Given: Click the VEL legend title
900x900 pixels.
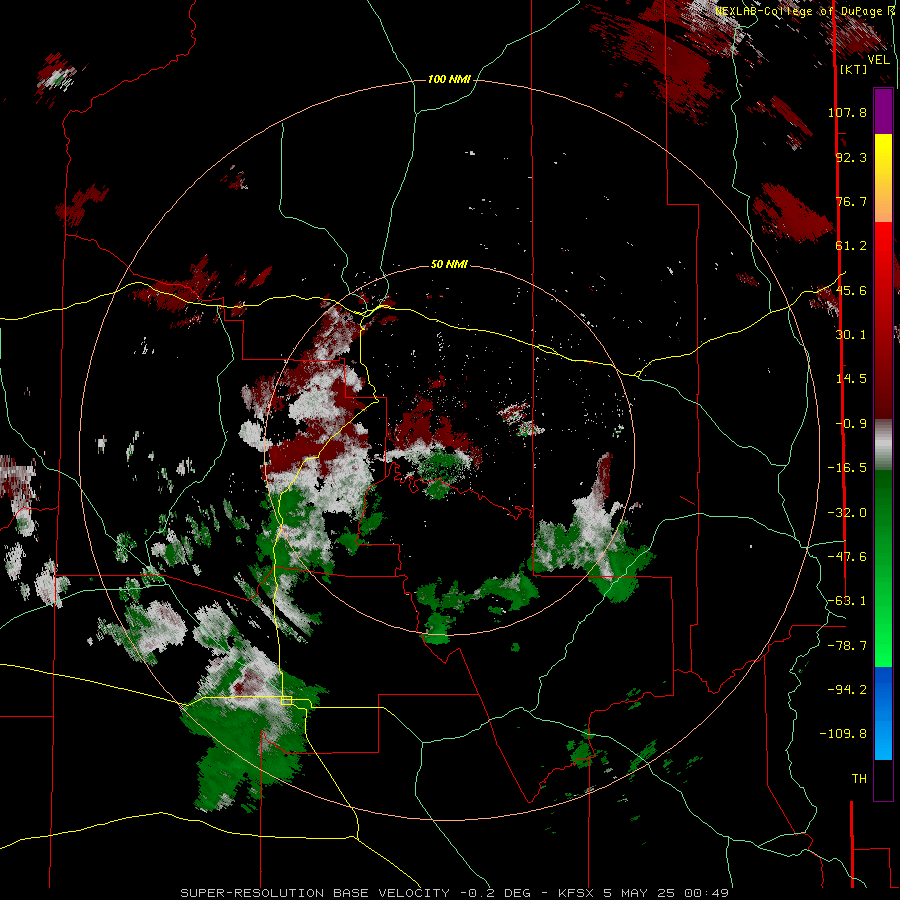Looking at the screenshot, I should click(x=879, y=60).
